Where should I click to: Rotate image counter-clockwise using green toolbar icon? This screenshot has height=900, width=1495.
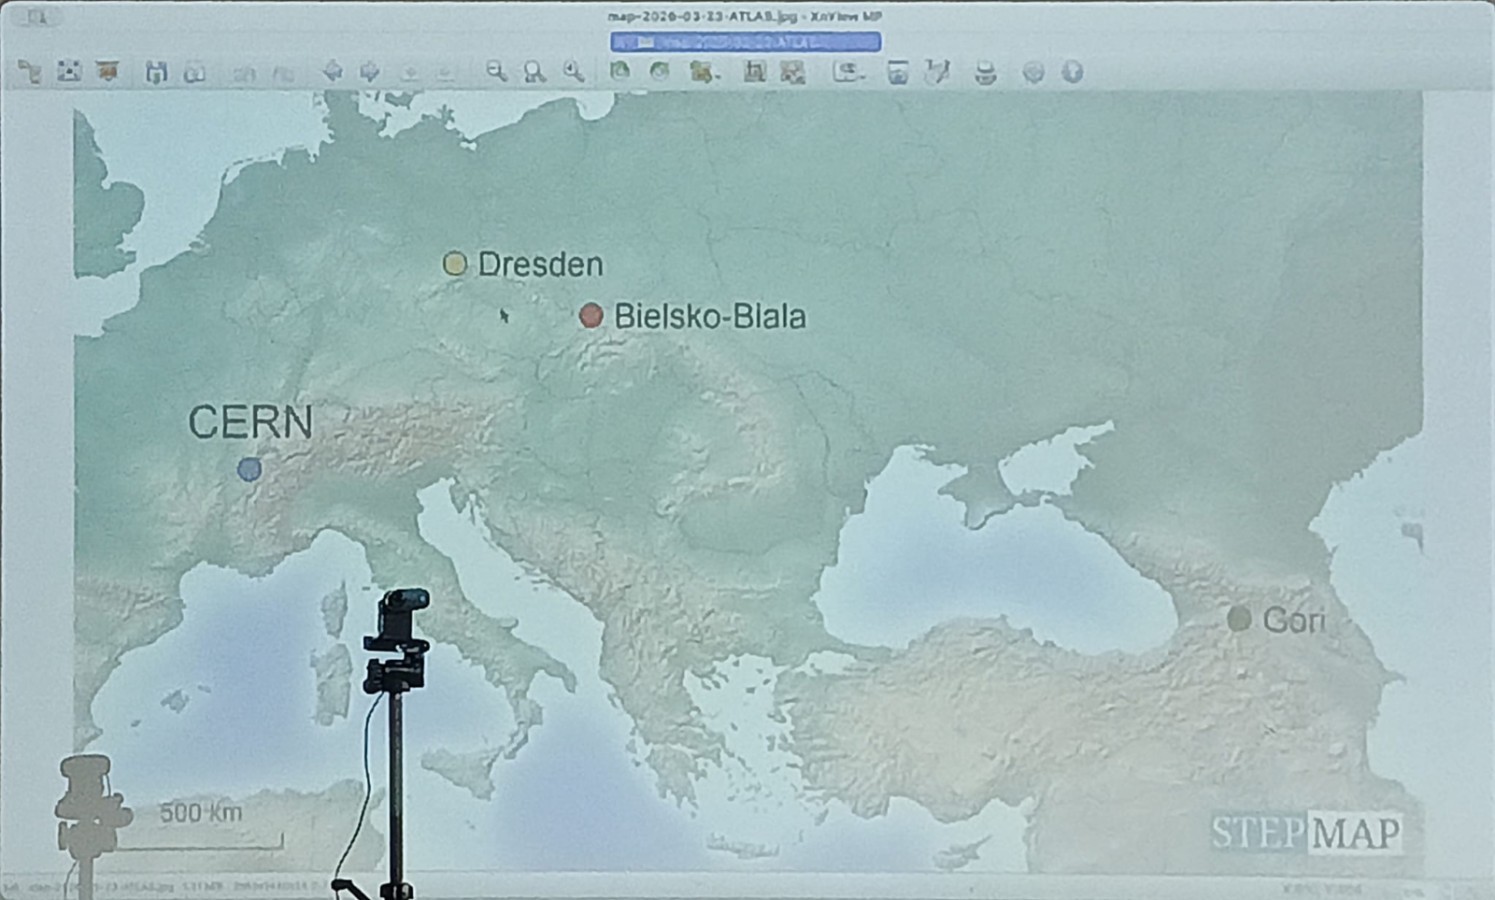tap(620, 72)
